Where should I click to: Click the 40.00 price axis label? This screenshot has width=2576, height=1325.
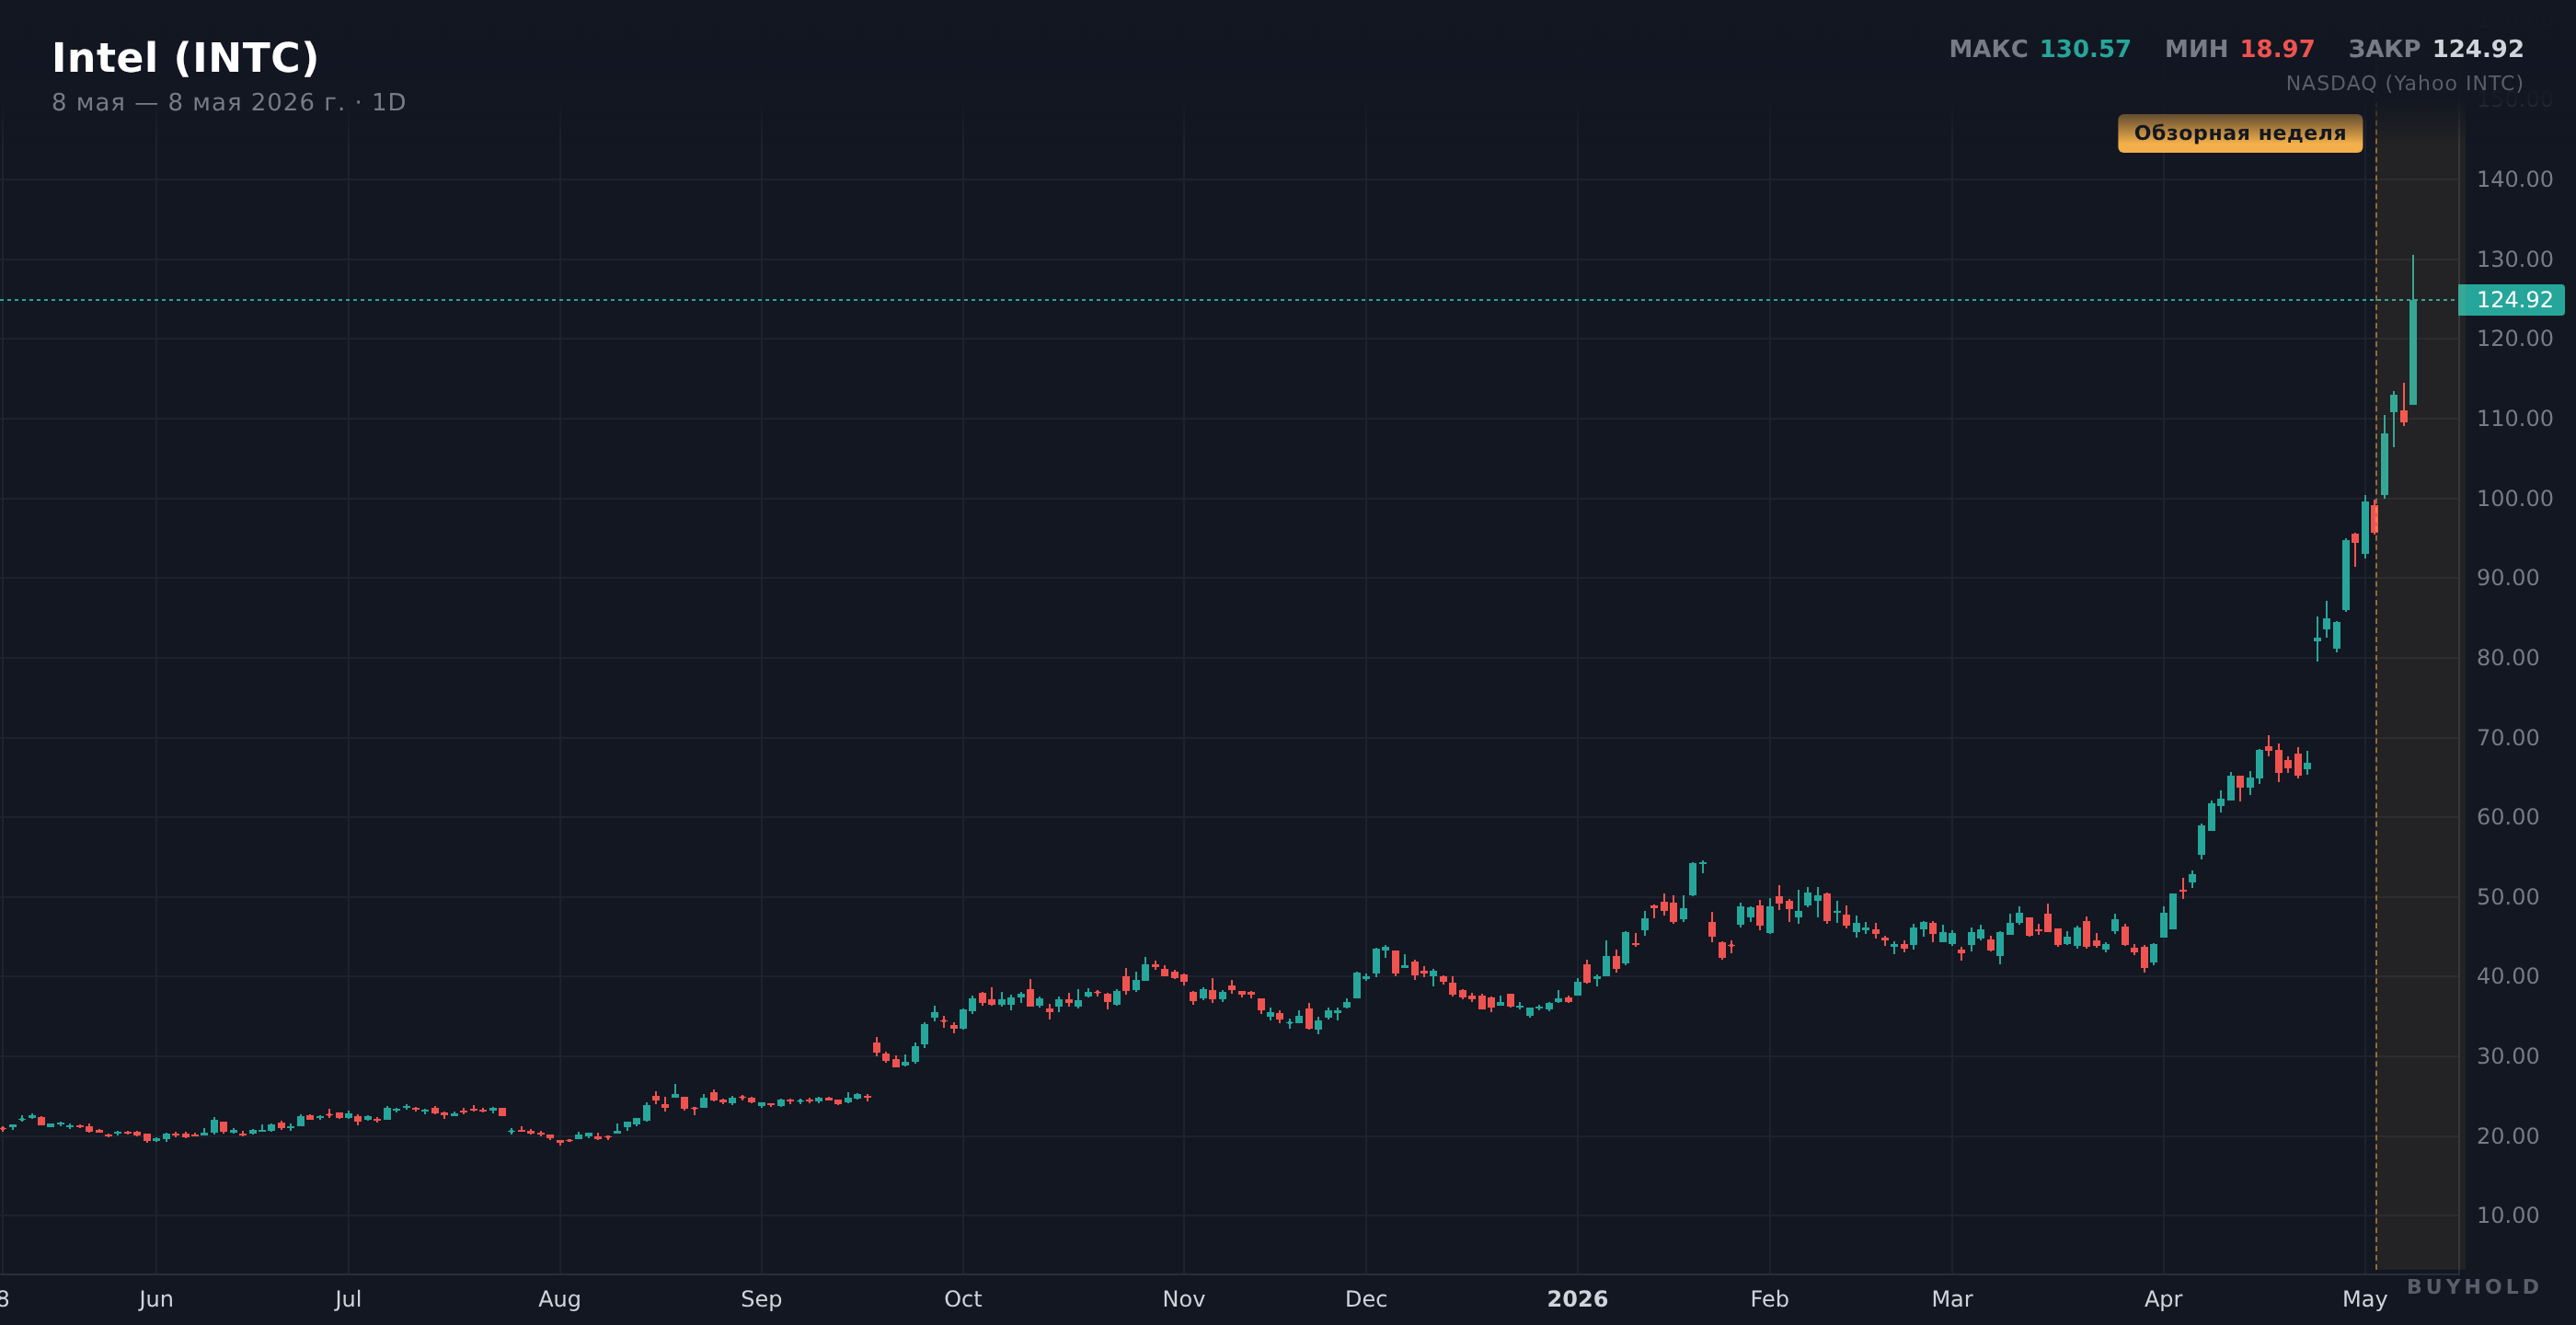click(2507, 975)
